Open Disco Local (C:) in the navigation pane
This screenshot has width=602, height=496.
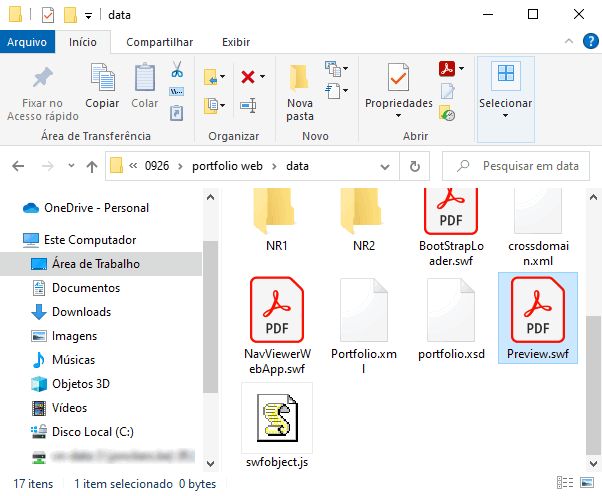click(93, 432)
